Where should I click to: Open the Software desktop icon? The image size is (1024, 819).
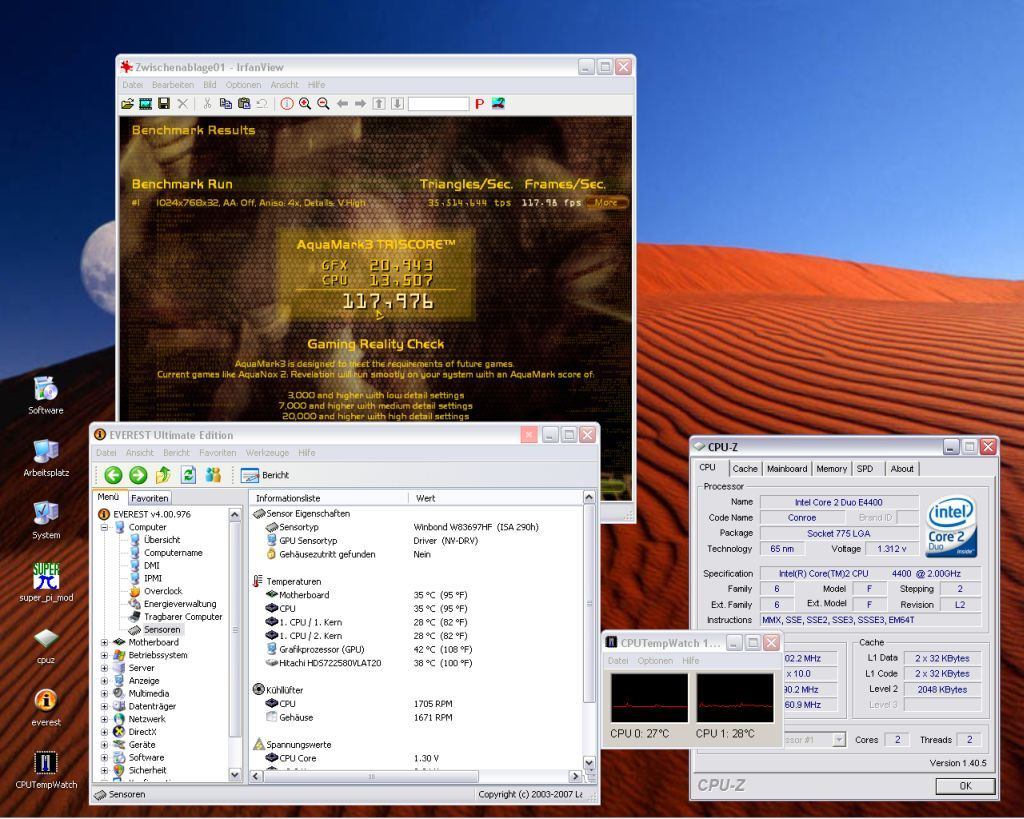click(x=46, y=395)
